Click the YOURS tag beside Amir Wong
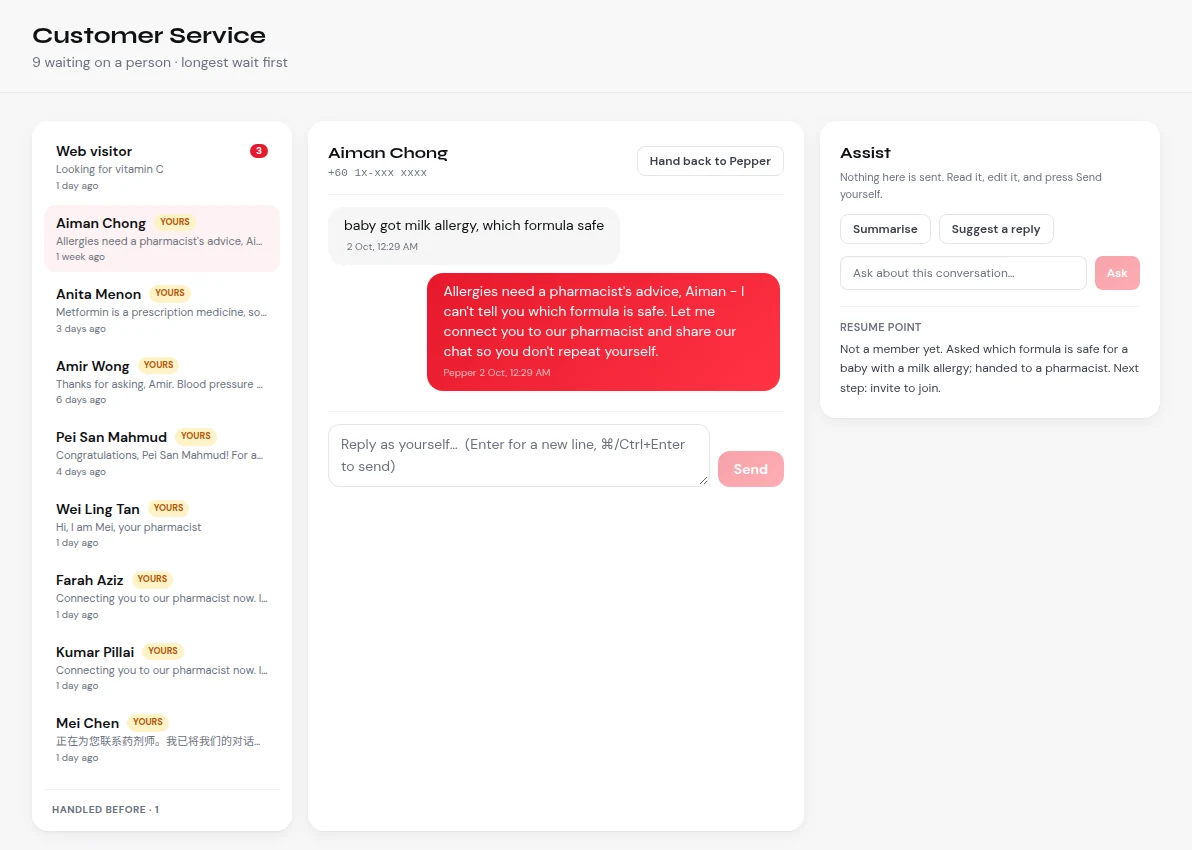 pos(158,365)
